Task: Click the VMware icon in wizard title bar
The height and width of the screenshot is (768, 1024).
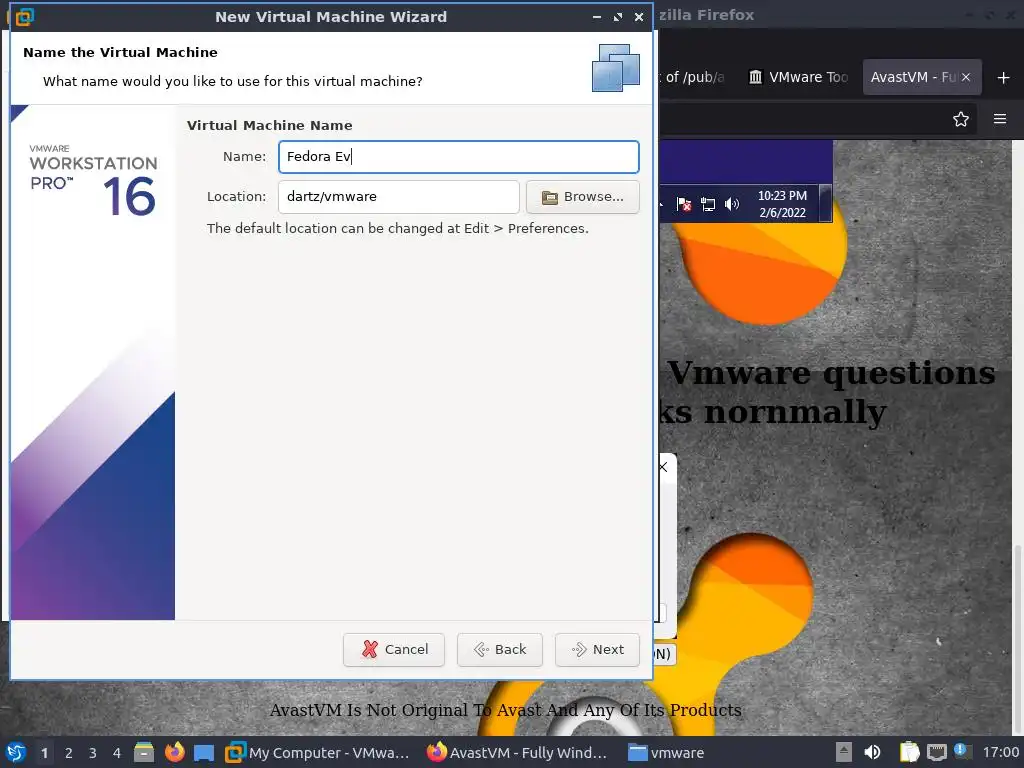Action: (24, 17)
